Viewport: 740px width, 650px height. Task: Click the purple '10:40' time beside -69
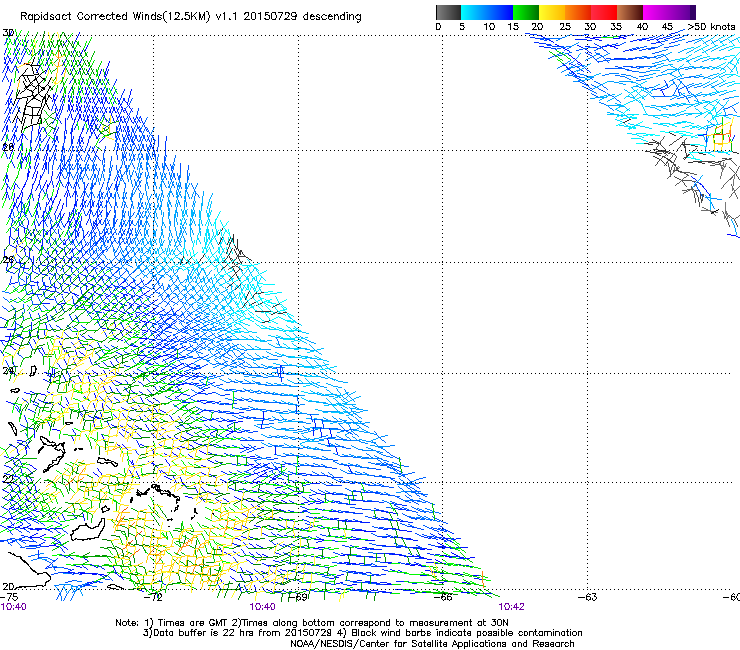[x=262, y=607]
